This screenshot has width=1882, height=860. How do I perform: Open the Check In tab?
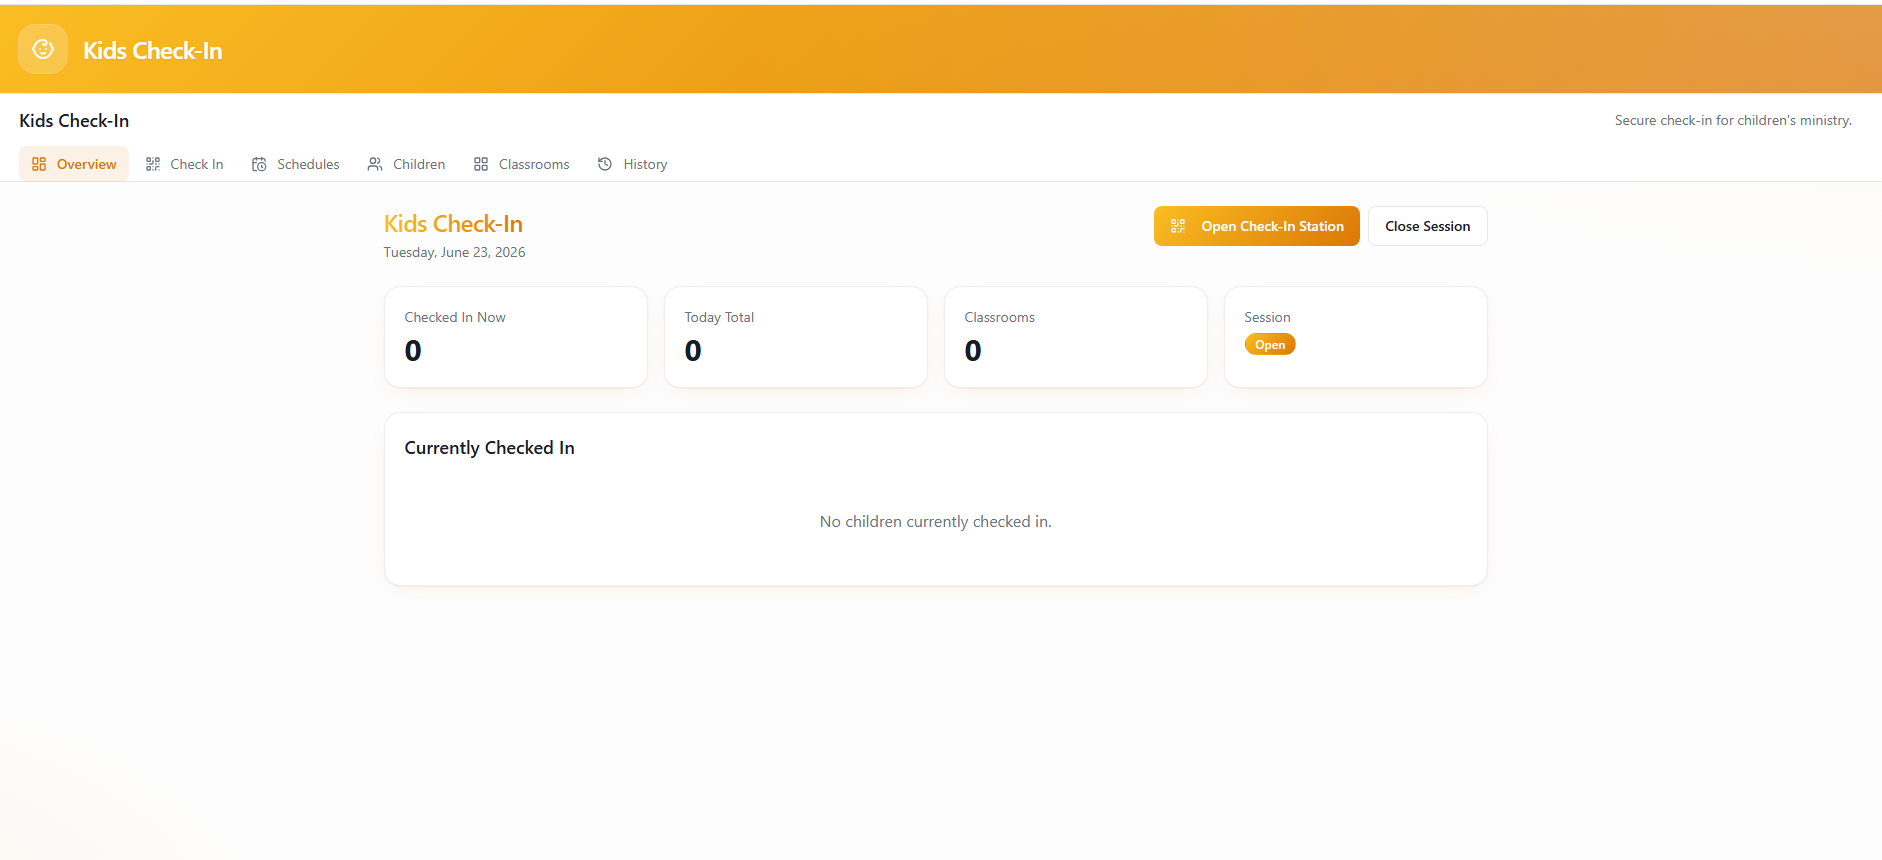[x=185, y=164]
